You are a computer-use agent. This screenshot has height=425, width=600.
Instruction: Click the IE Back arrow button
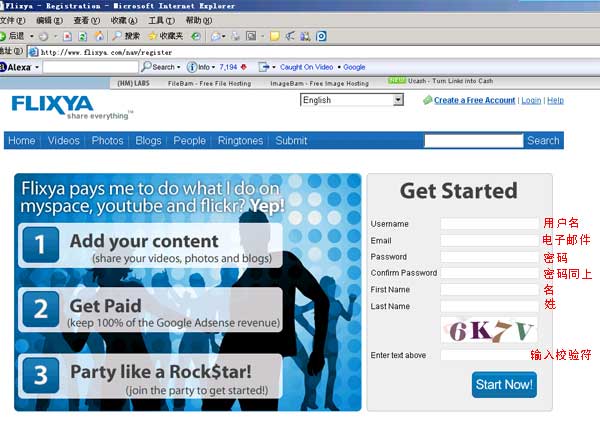pyautogui.click(x=8, y=36)
